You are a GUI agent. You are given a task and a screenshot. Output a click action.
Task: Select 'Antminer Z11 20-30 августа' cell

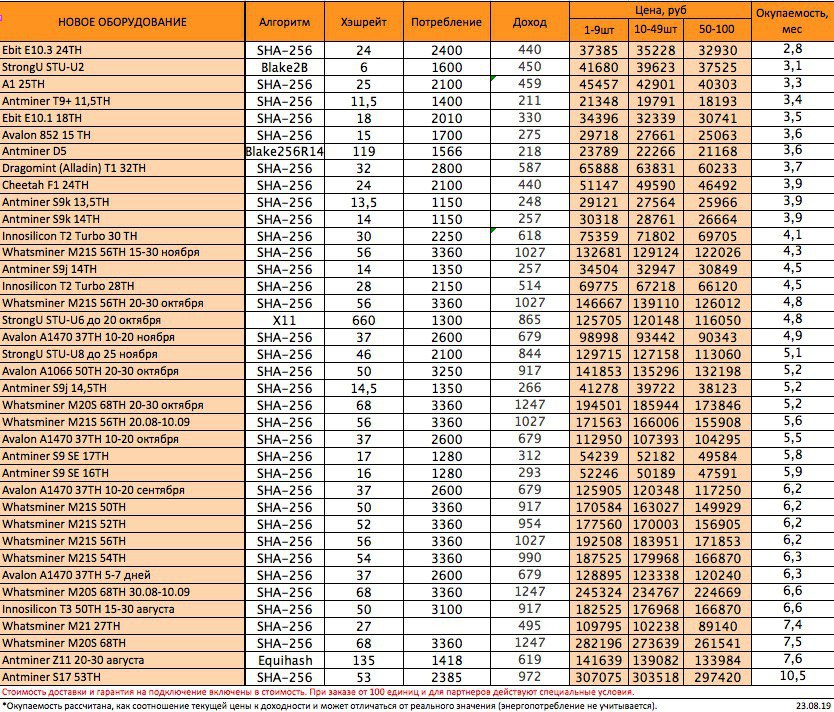coord(122,660)
